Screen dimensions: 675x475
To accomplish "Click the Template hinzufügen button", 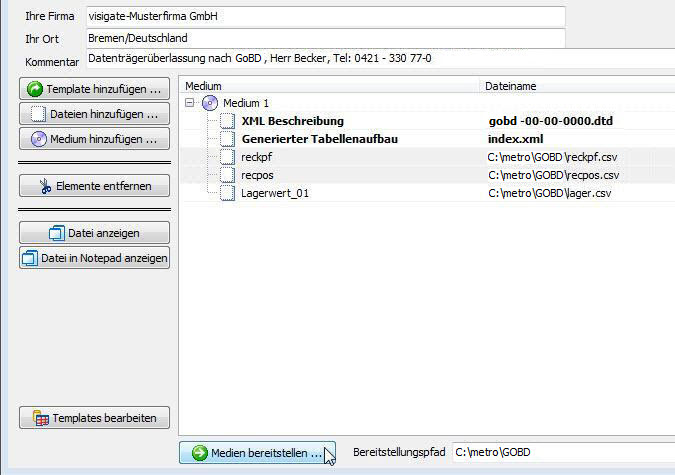I will click(x=94, y=89).
